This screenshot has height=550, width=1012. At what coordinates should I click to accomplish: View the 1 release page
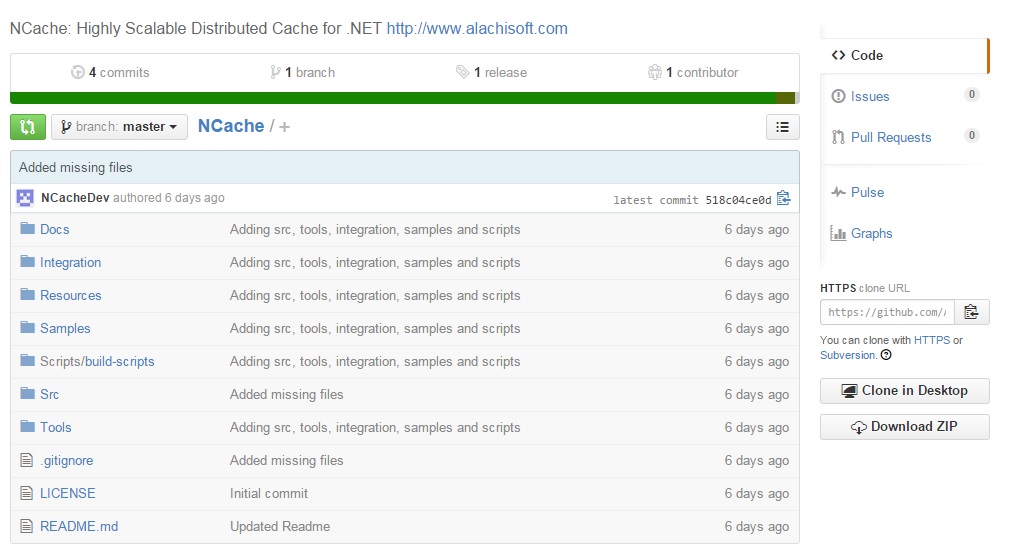pos(492,72)
